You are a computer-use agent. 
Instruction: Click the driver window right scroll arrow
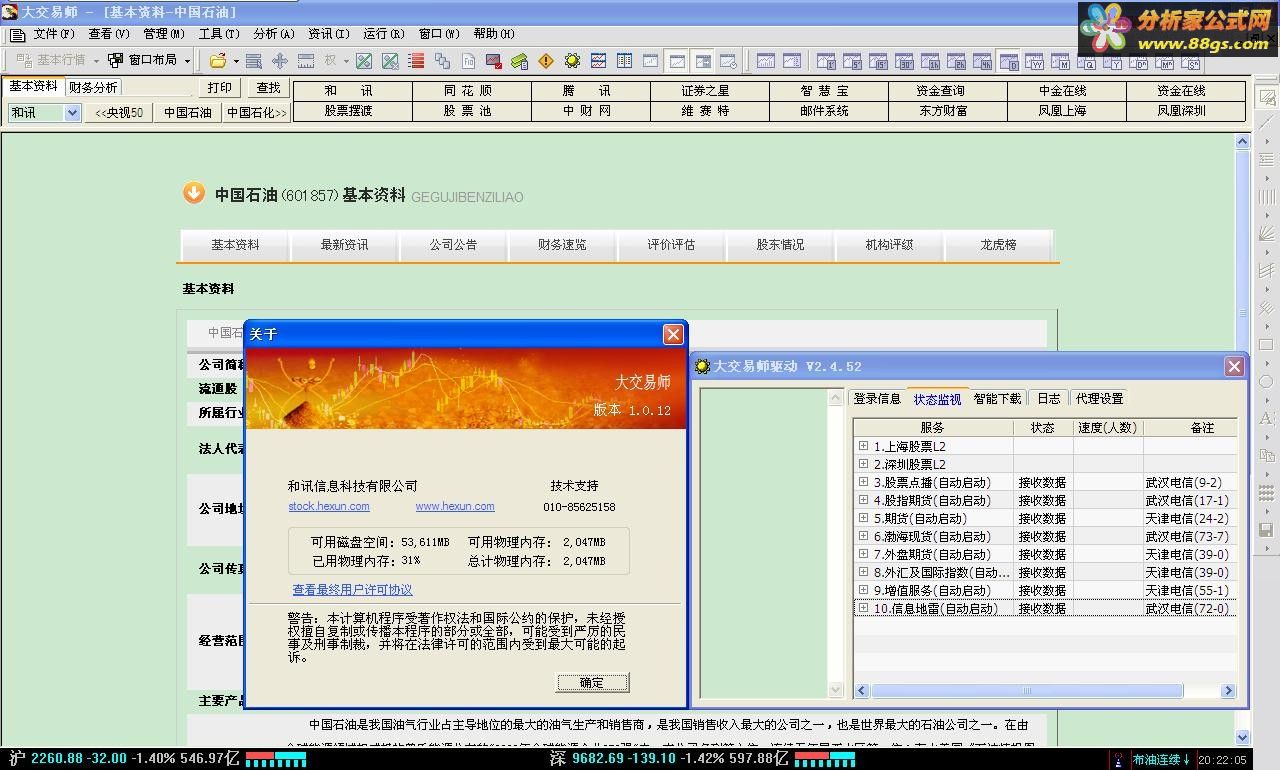(x=1228, y=690)
